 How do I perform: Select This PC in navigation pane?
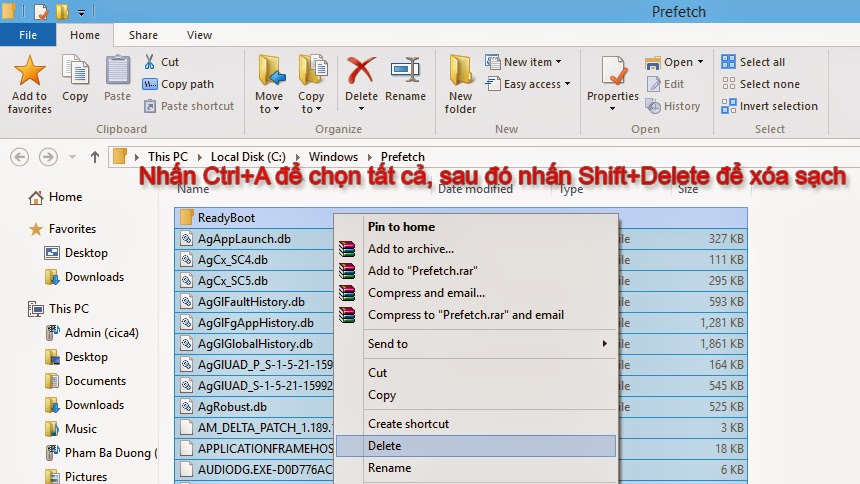pyautogui.click(x=58, y=309)
